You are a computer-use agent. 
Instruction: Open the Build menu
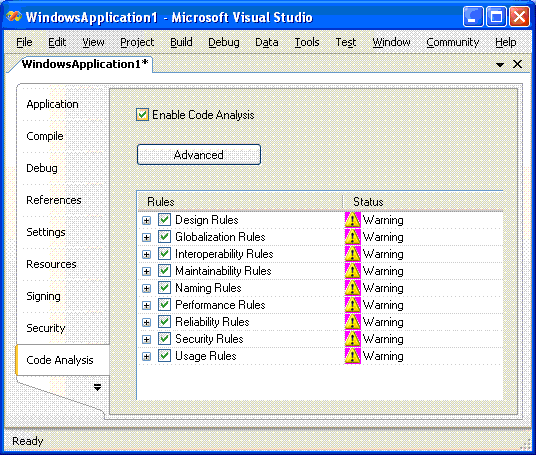181,42
